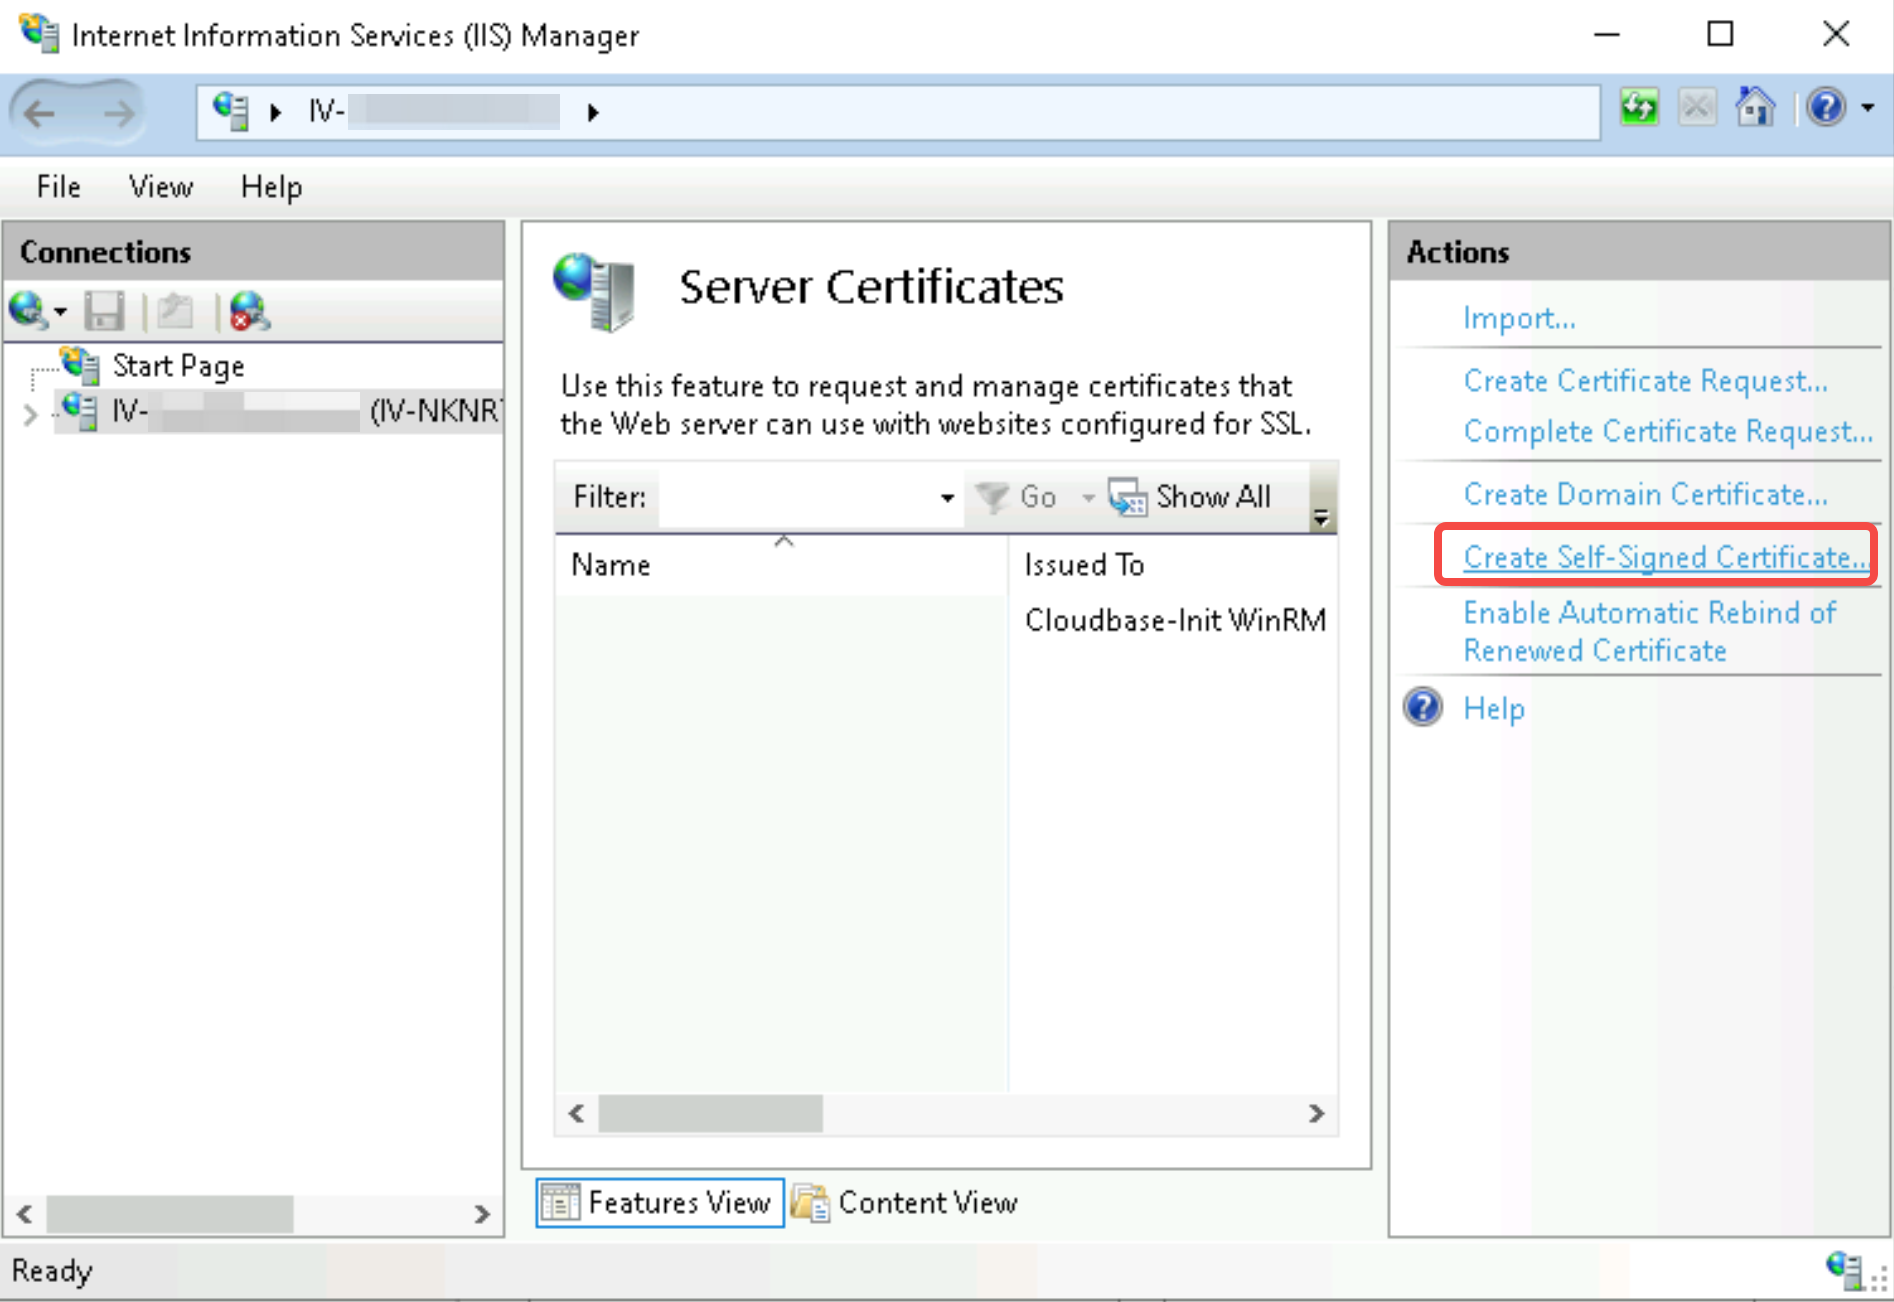Image resolution: width=1894 pixels, height=1302 pixels.
Task: Select Start Page in the connections tree
Action: [x=178, y=366]
